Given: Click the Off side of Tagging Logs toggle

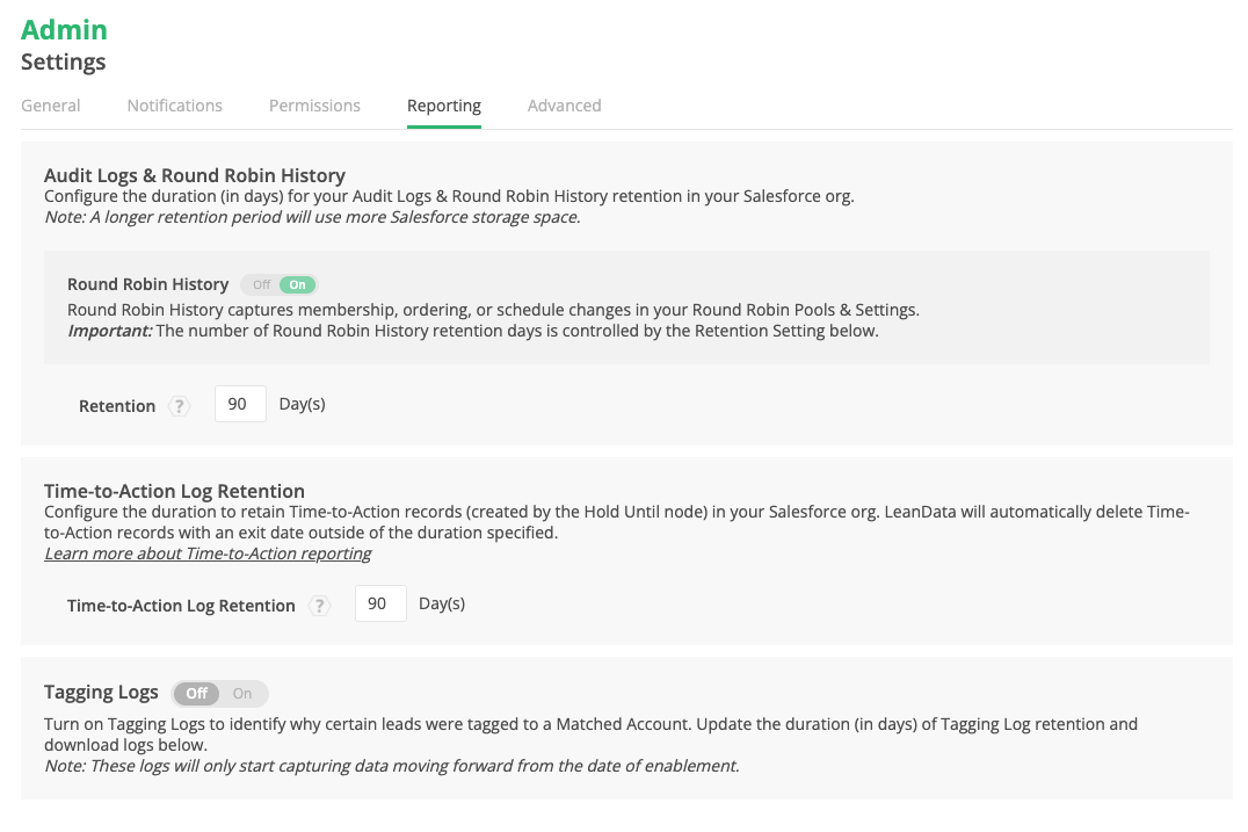Looking at the screenshot, I should pos(197,693).
